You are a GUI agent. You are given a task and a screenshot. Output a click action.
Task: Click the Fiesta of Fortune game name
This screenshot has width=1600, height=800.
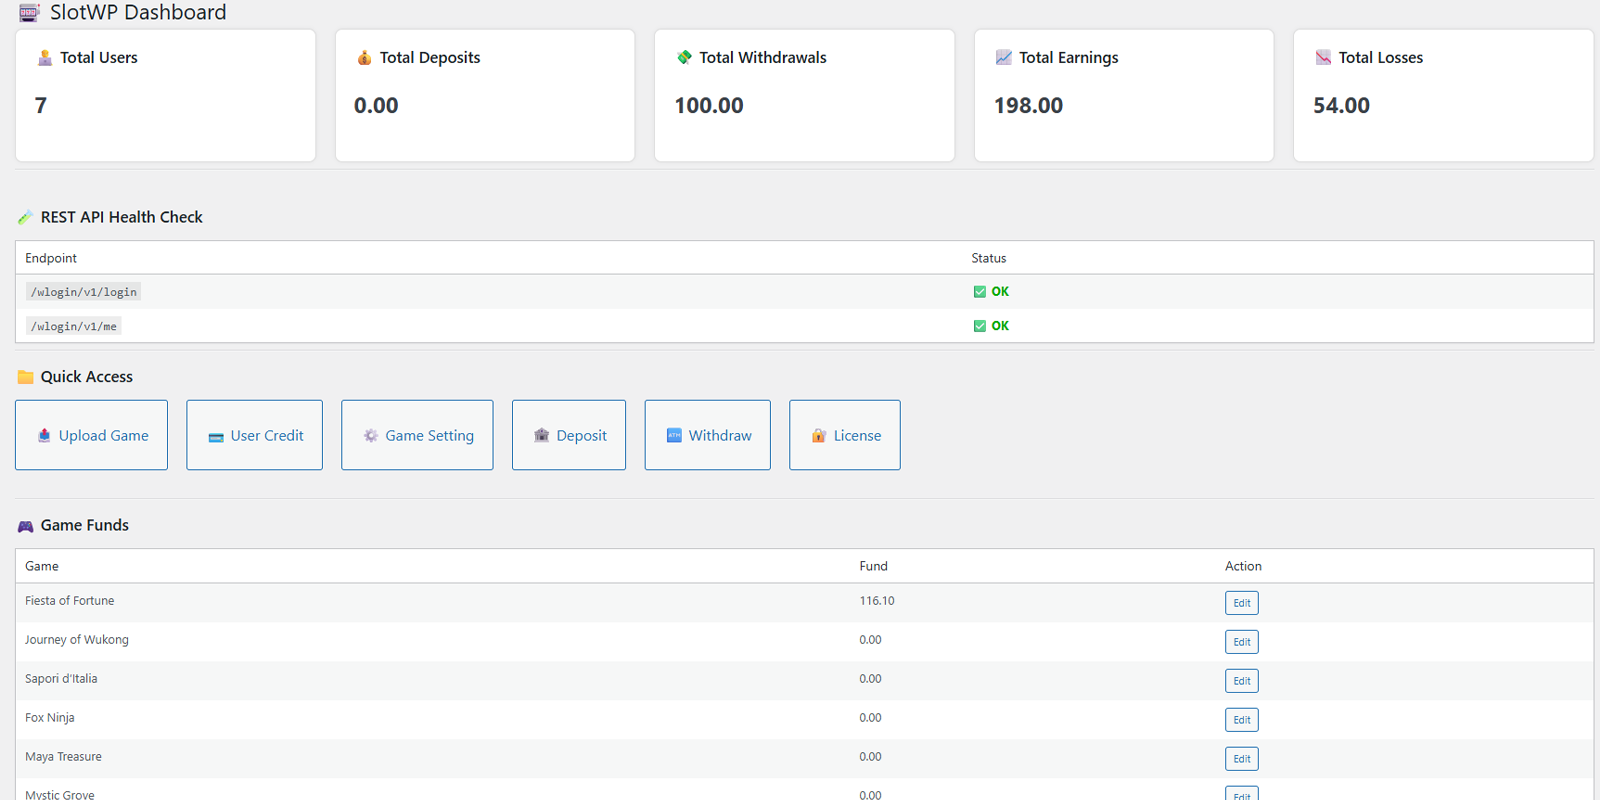pyautogui.click(x=70, y=601)
